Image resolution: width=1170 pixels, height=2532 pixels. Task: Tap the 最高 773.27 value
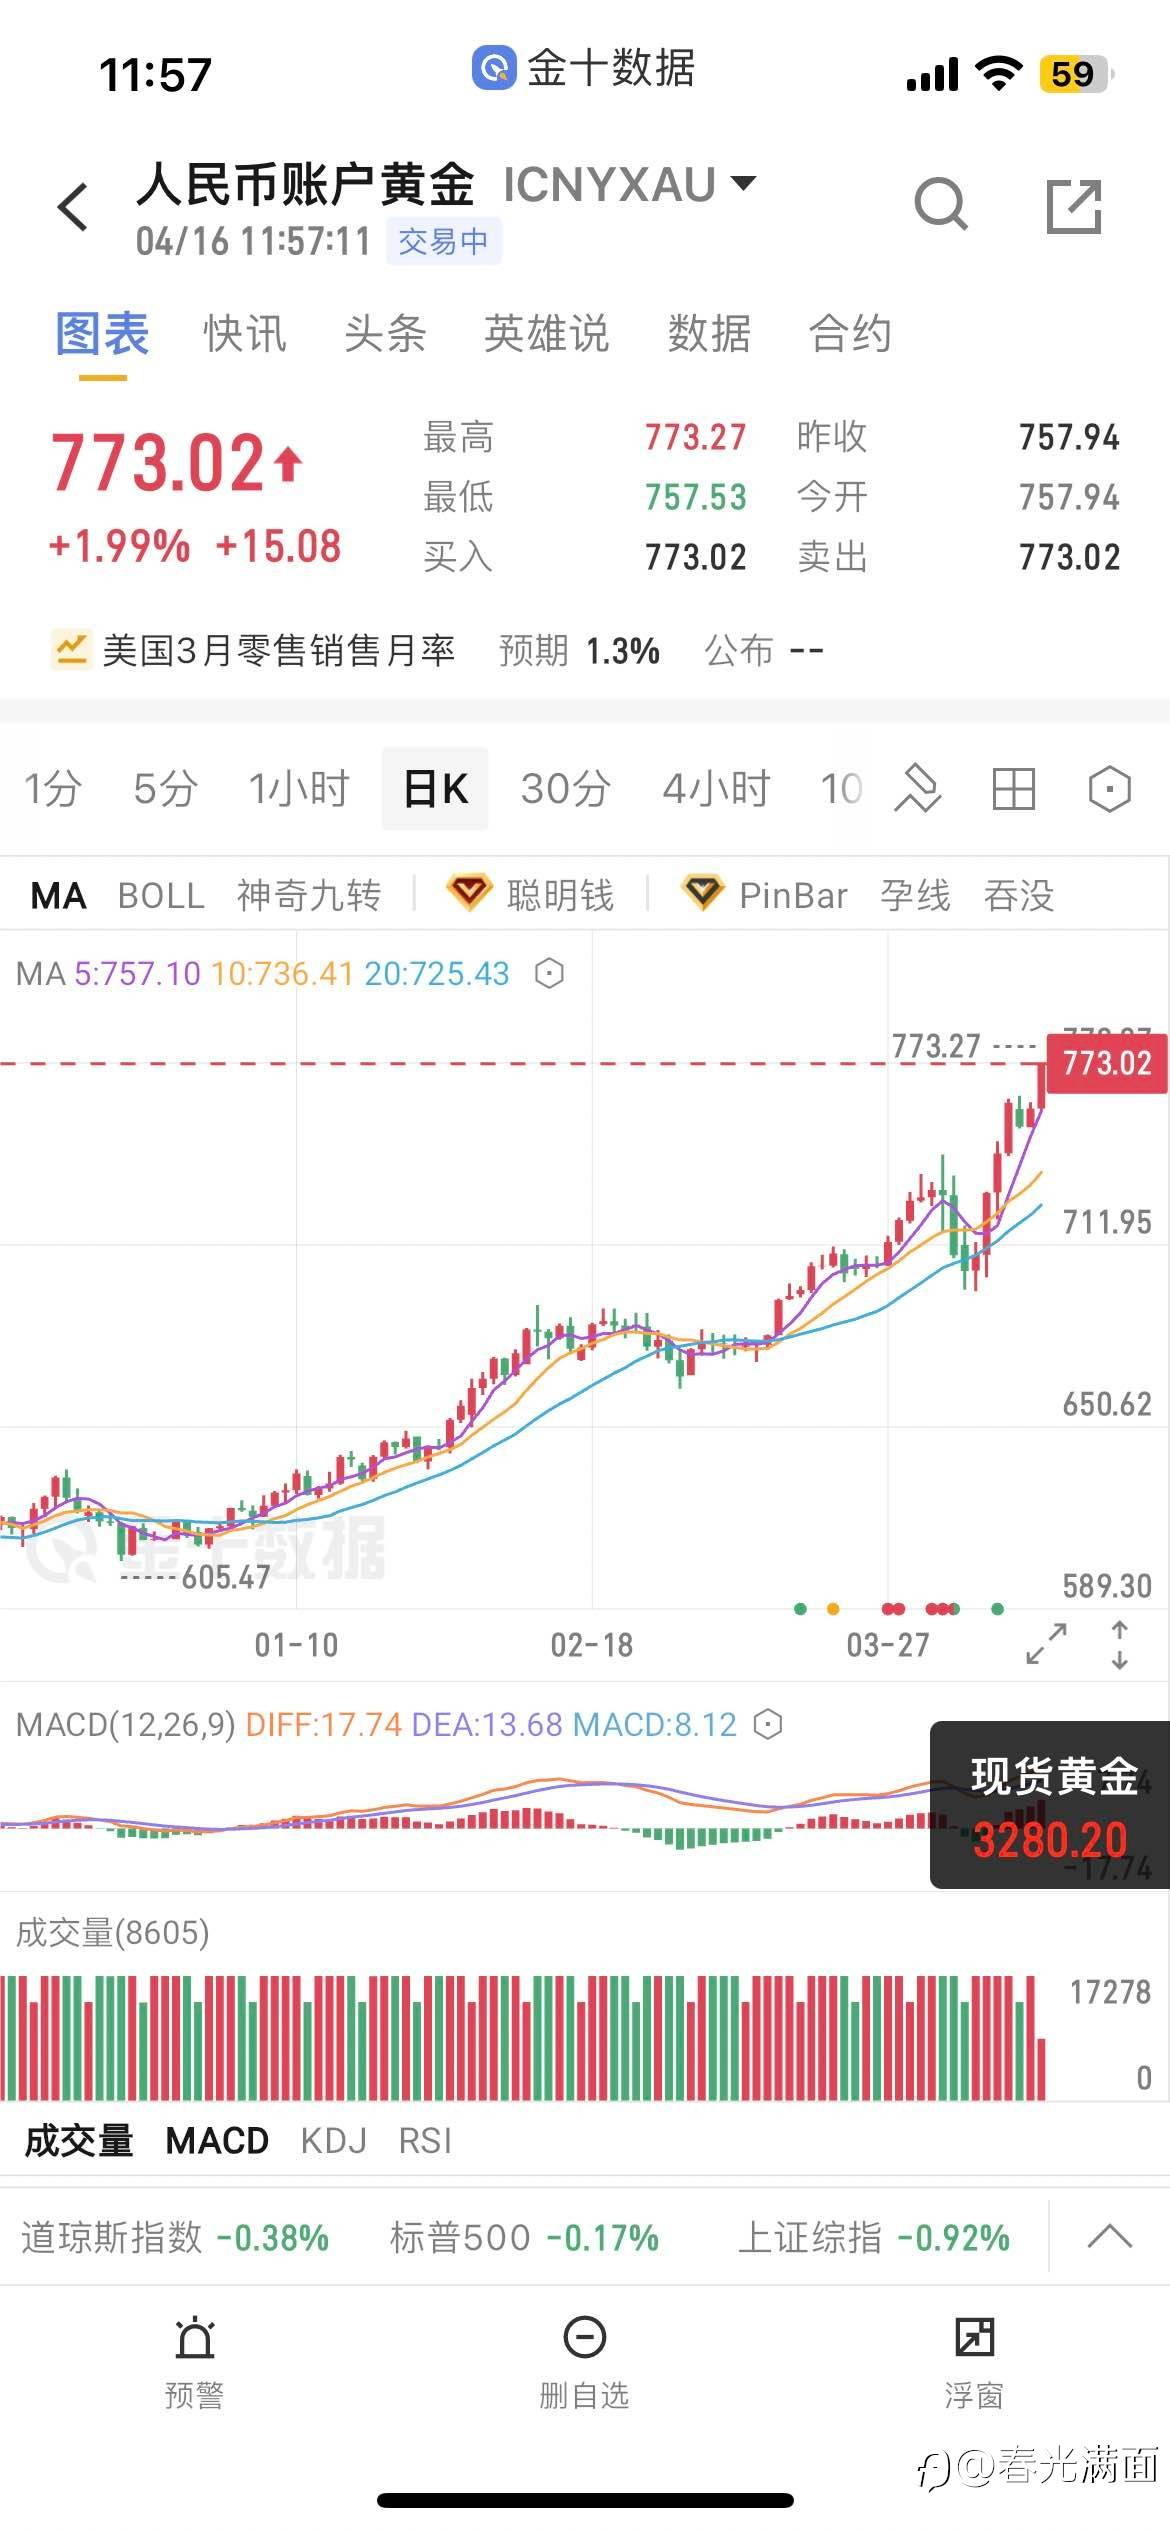point(695,437)
